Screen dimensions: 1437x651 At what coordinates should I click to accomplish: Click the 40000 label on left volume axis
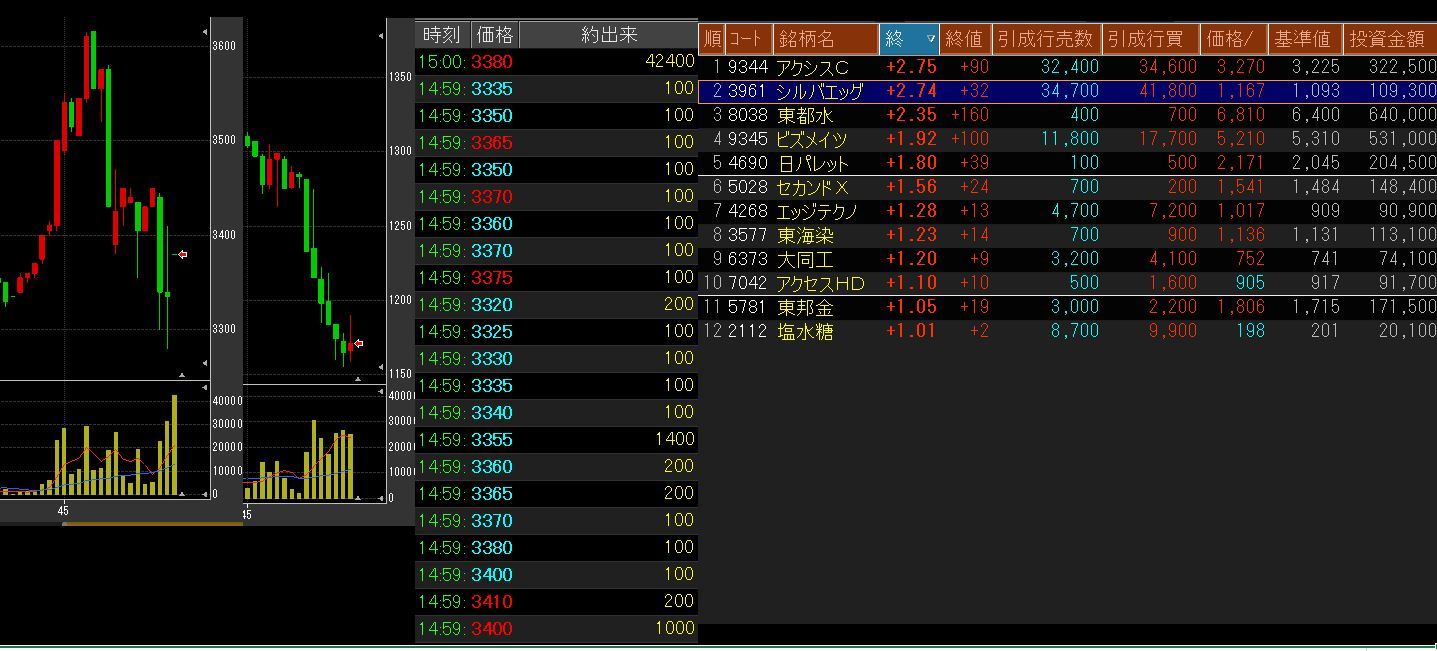[228, 400]
